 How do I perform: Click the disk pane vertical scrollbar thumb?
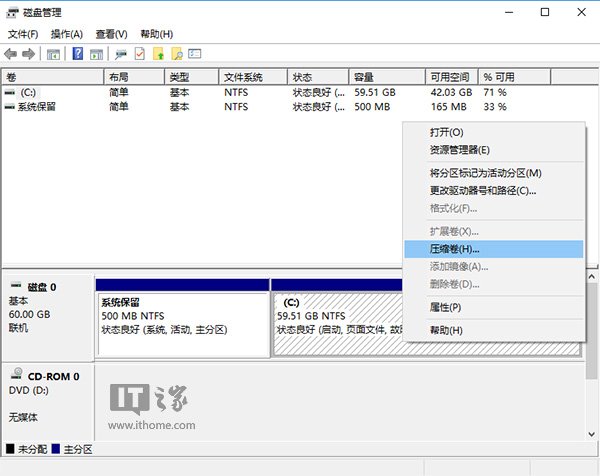(592, 331)
